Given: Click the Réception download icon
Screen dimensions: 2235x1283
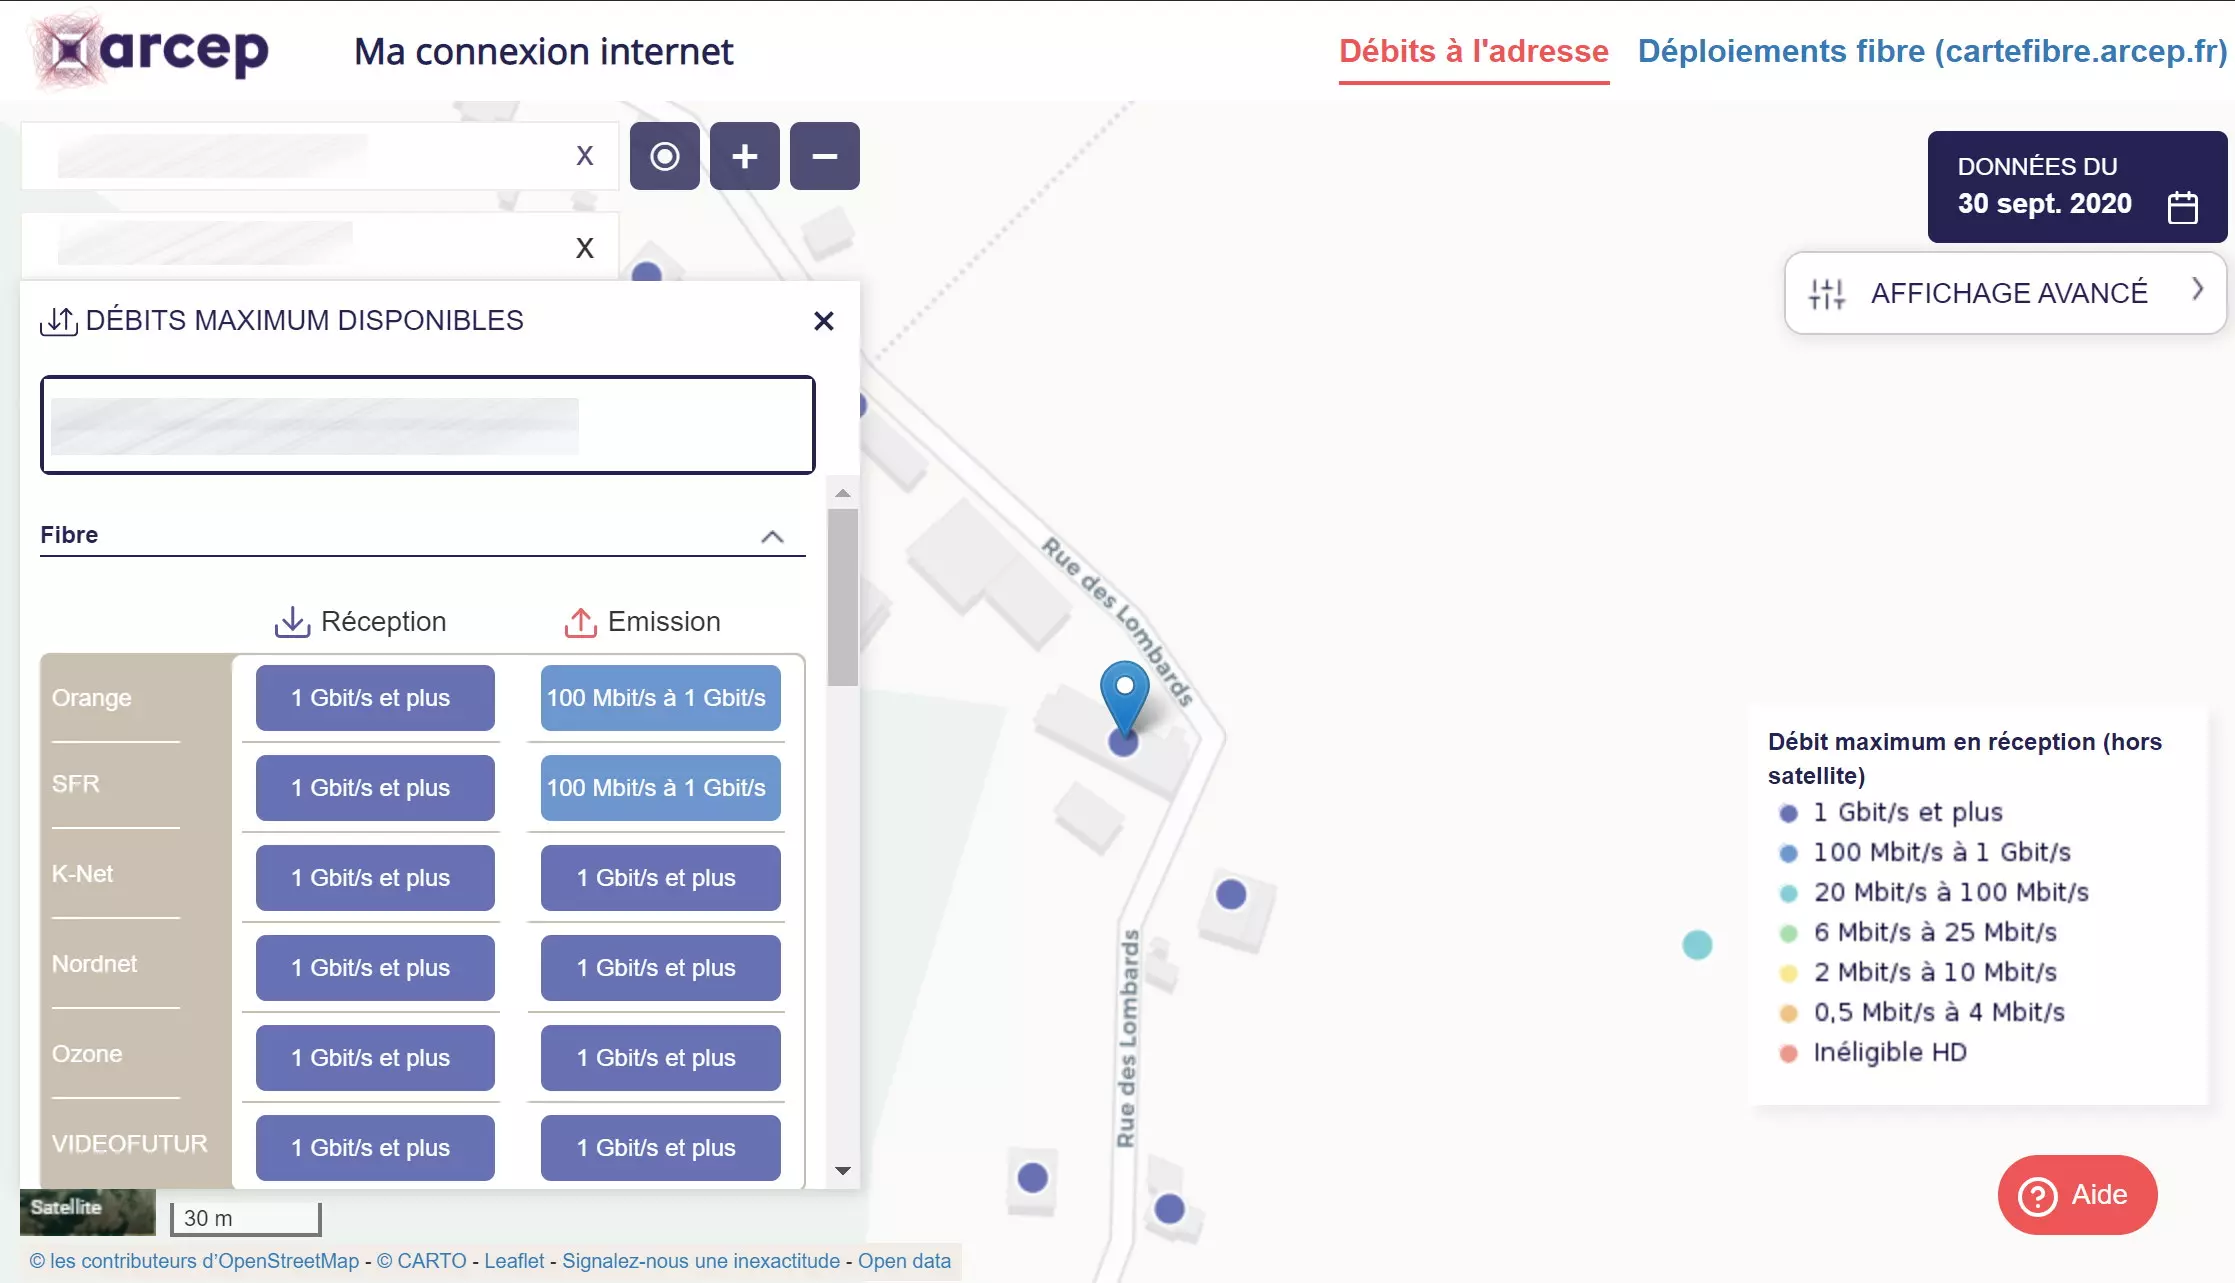Looking at the screenshot, I should pyautogui.click(x=292, y=622).
